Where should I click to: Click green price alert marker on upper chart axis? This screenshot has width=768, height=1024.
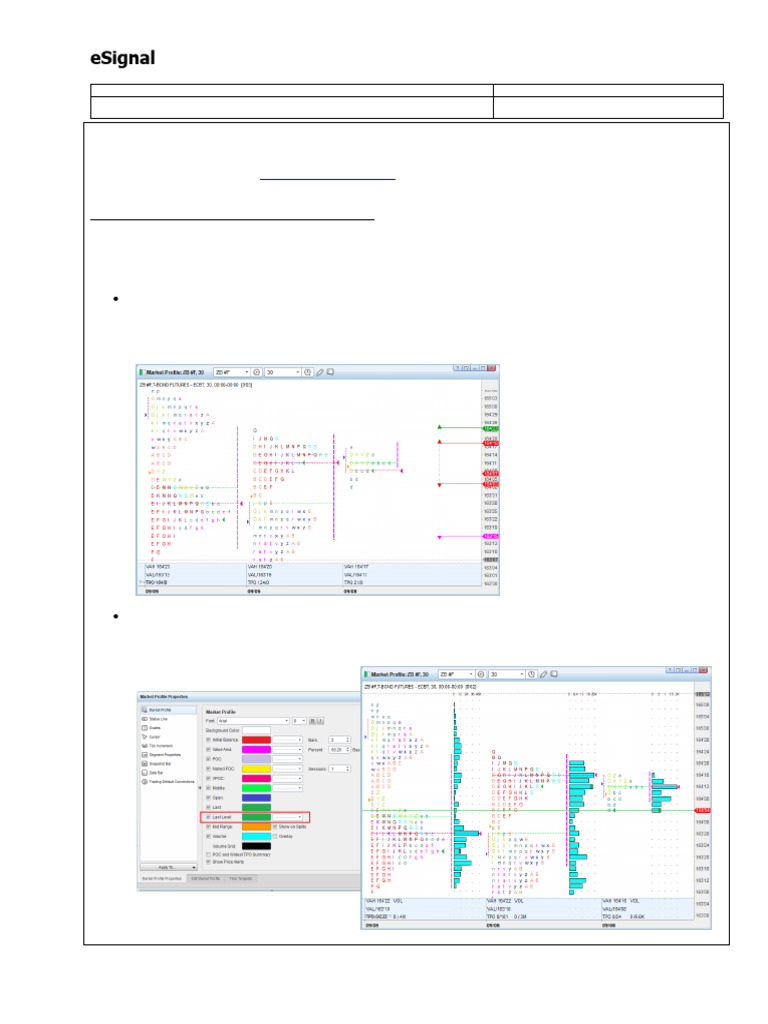pyautogui.click(x=490, y=428)
